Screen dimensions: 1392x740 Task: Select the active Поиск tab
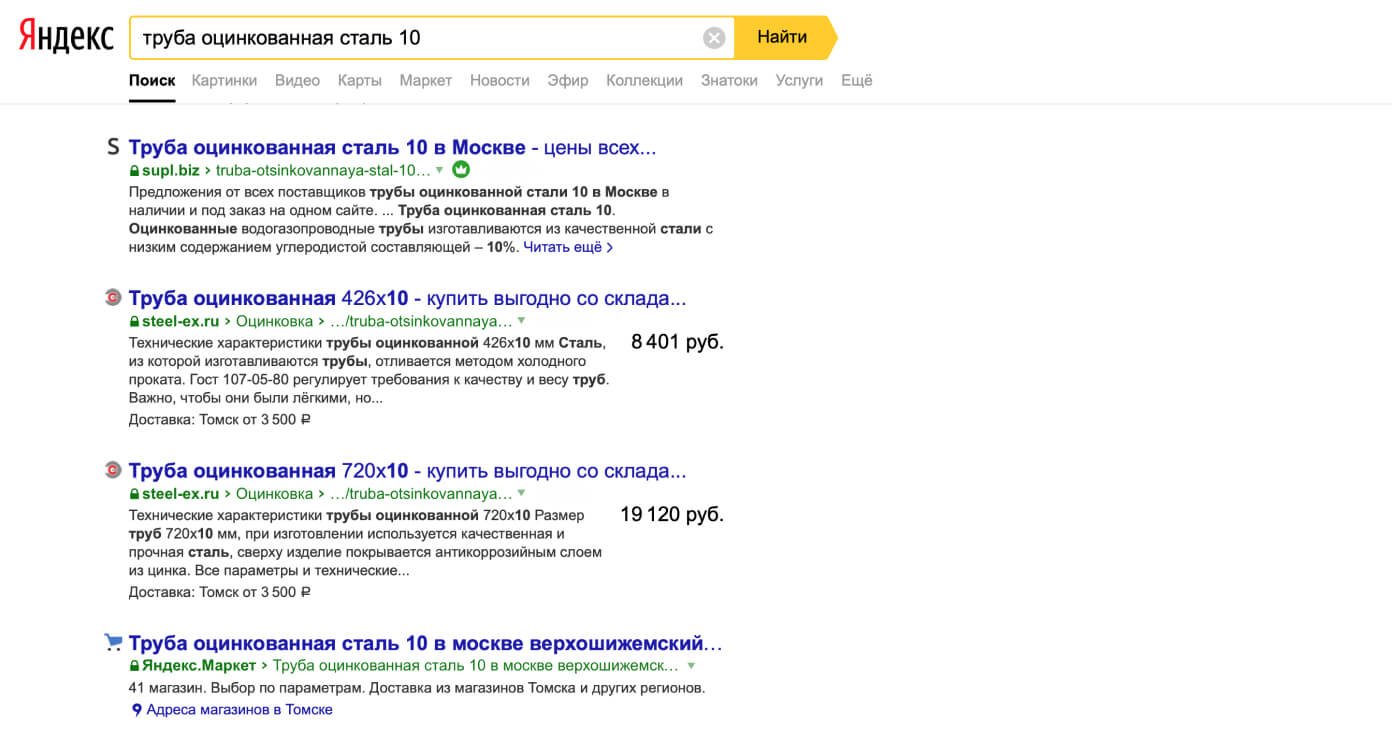pos(152,80)
